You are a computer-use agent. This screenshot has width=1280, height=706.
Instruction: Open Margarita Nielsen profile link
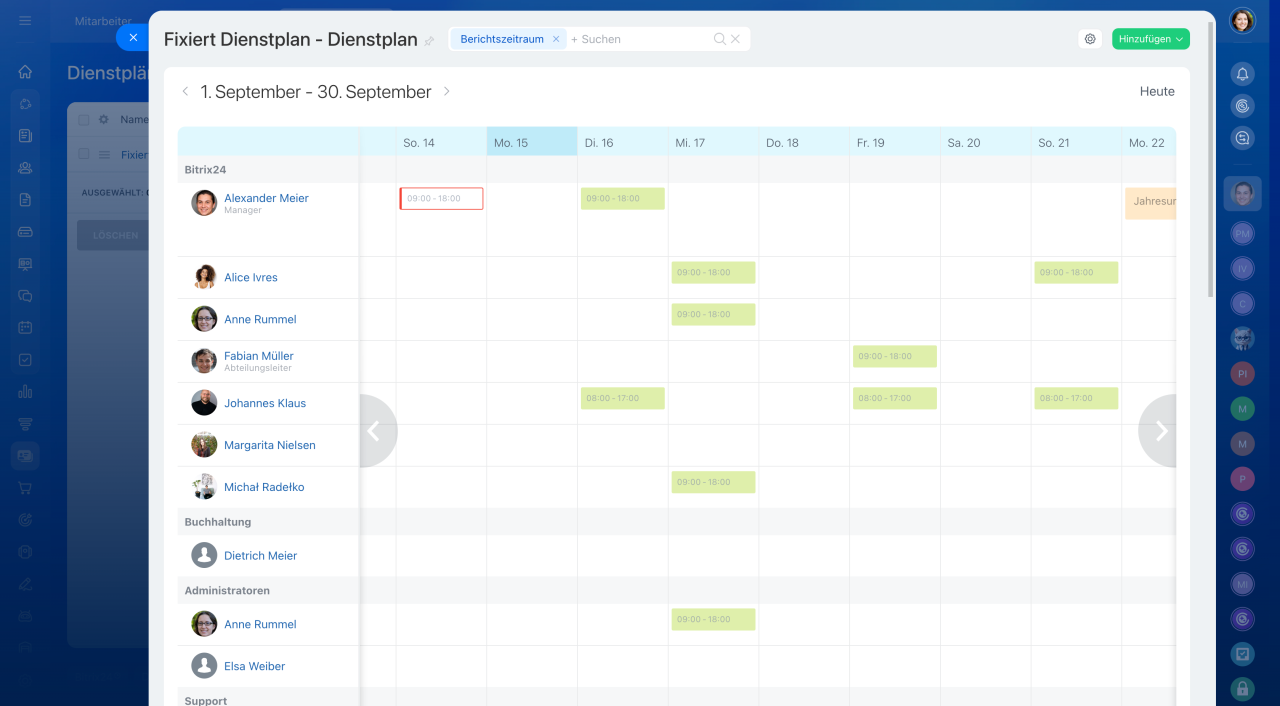click(270, 445)
